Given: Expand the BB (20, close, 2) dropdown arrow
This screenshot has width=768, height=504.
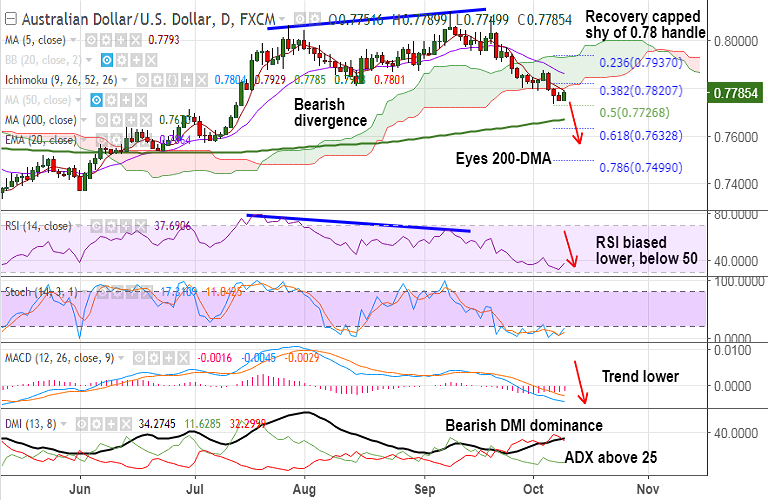Looking at the screenshot, I should click(89, 60).
